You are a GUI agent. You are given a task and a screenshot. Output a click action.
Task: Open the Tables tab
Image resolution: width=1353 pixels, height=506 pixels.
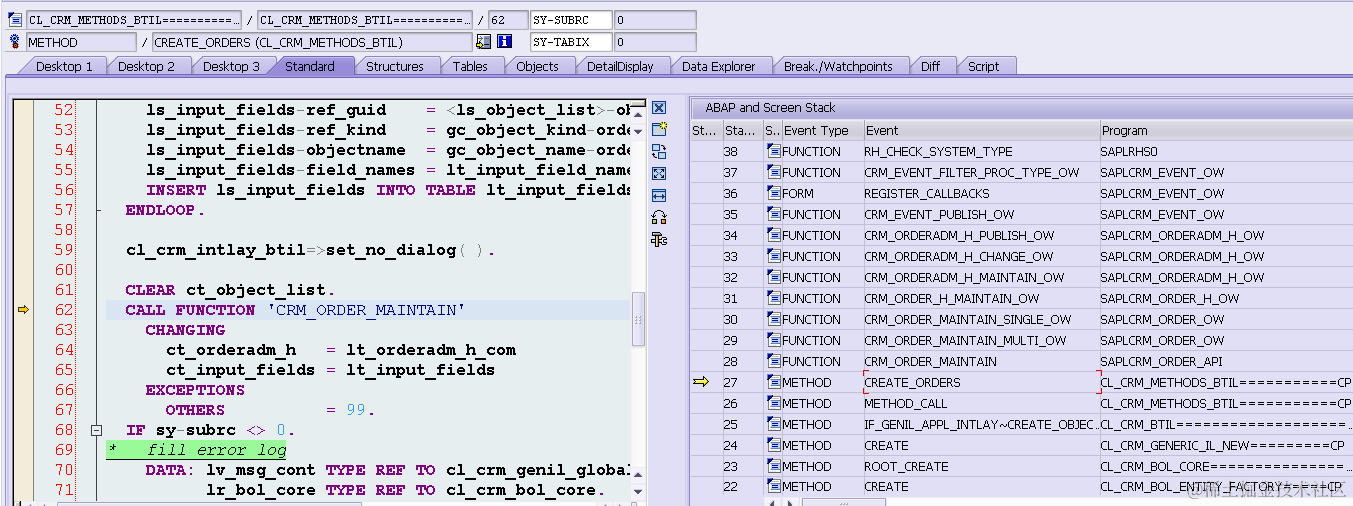click(x=470, y=66)
